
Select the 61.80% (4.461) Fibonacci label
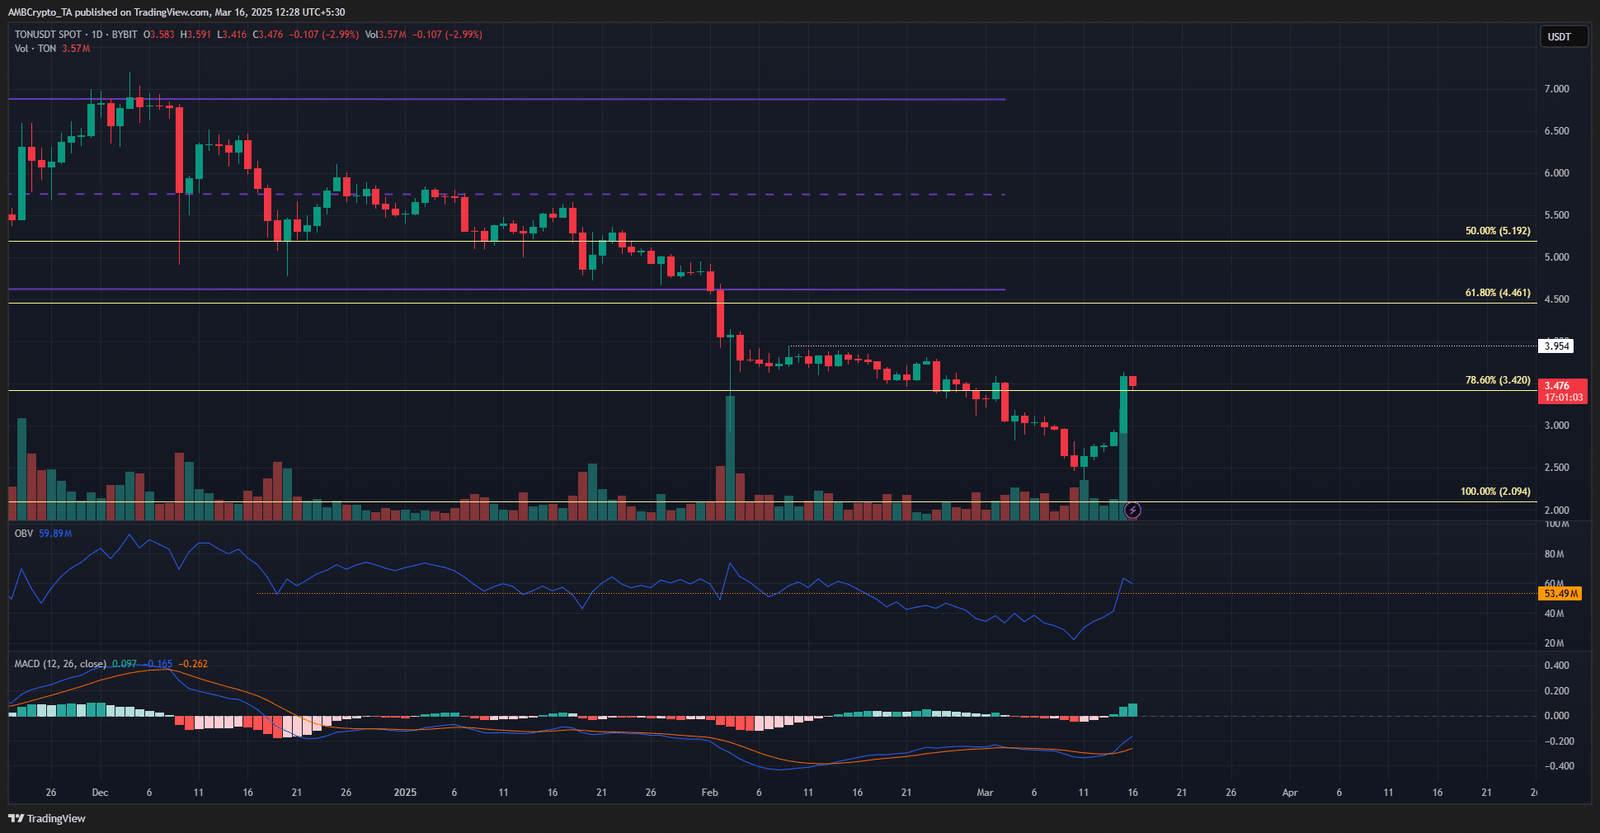tap(1497, 293)
